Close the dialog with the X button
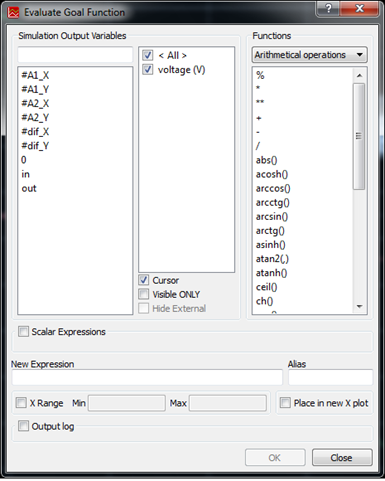 [x=359, y=8]
